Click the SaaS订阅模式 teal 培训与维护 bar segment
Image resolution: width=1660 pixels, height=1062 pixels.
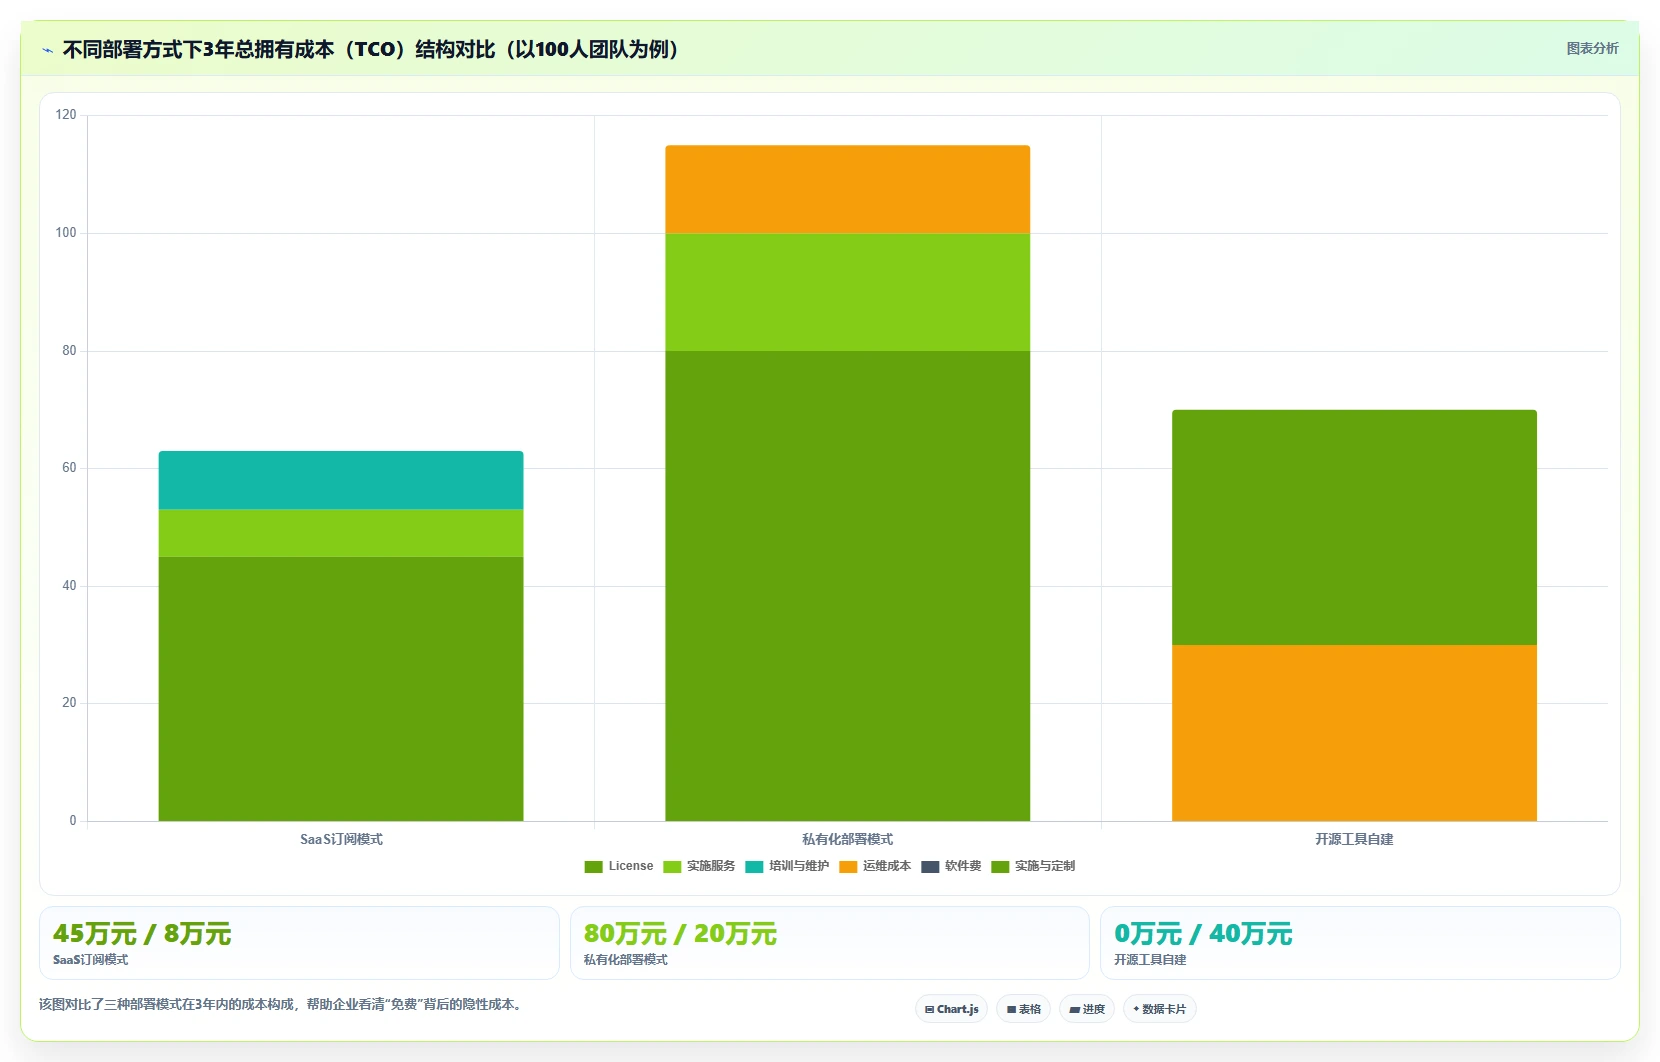(x=341, y=480)
